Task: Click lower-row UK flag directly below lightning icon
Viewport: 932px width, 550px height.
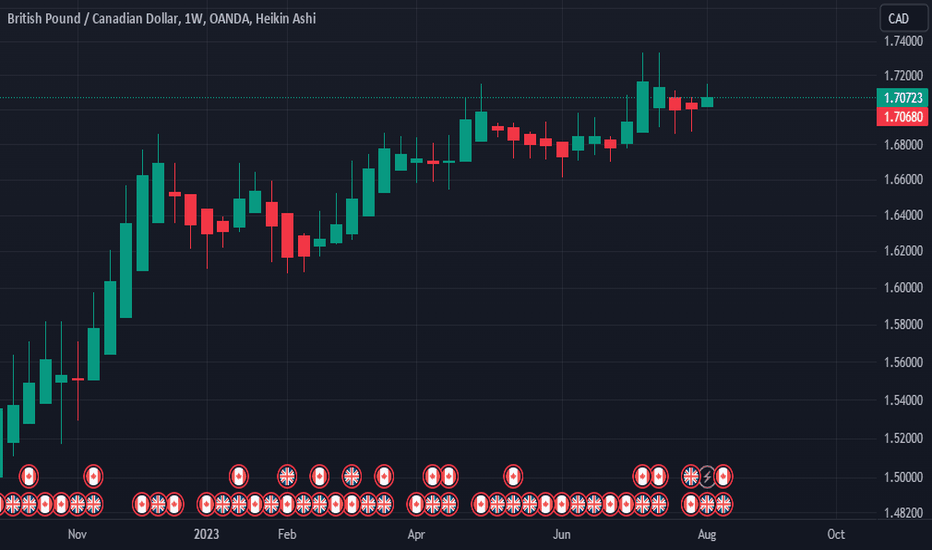Action: (x=707, y=504)
